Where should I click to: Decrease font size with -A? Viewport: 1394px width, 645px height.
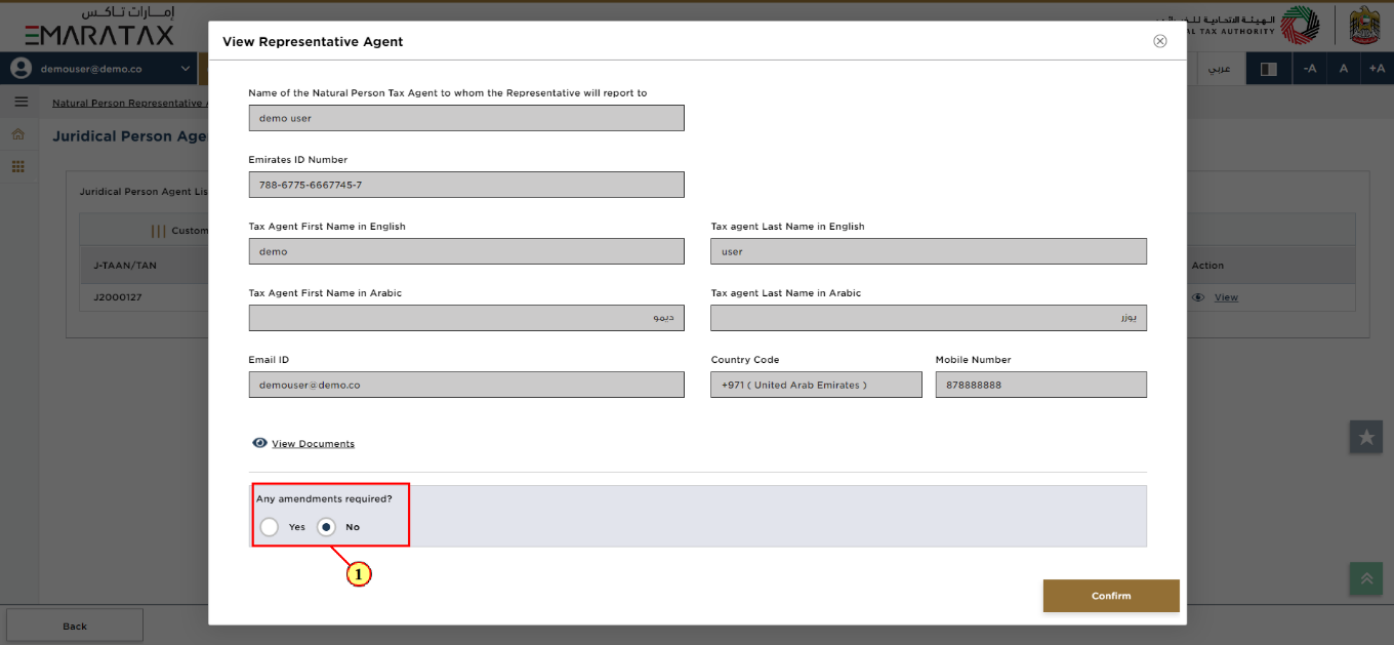point(1310,69)
